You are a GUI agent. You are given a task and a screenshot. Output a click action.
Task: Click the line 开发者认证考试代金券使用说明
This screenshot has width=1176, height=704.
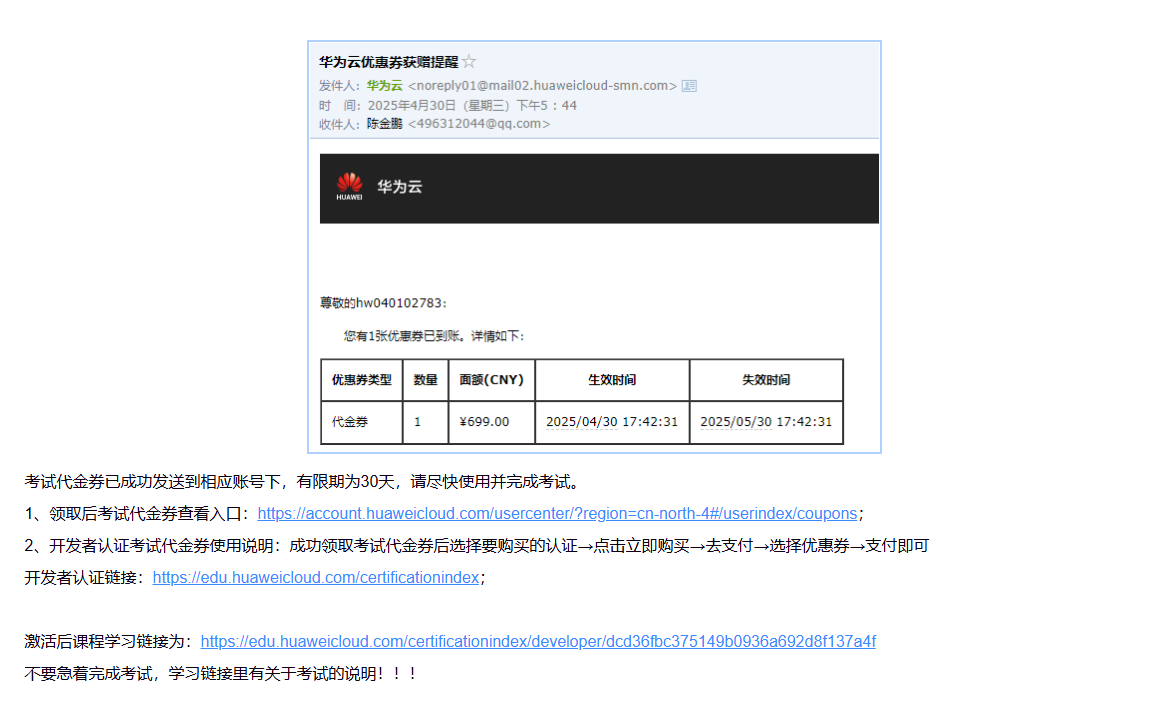point(476,546)
